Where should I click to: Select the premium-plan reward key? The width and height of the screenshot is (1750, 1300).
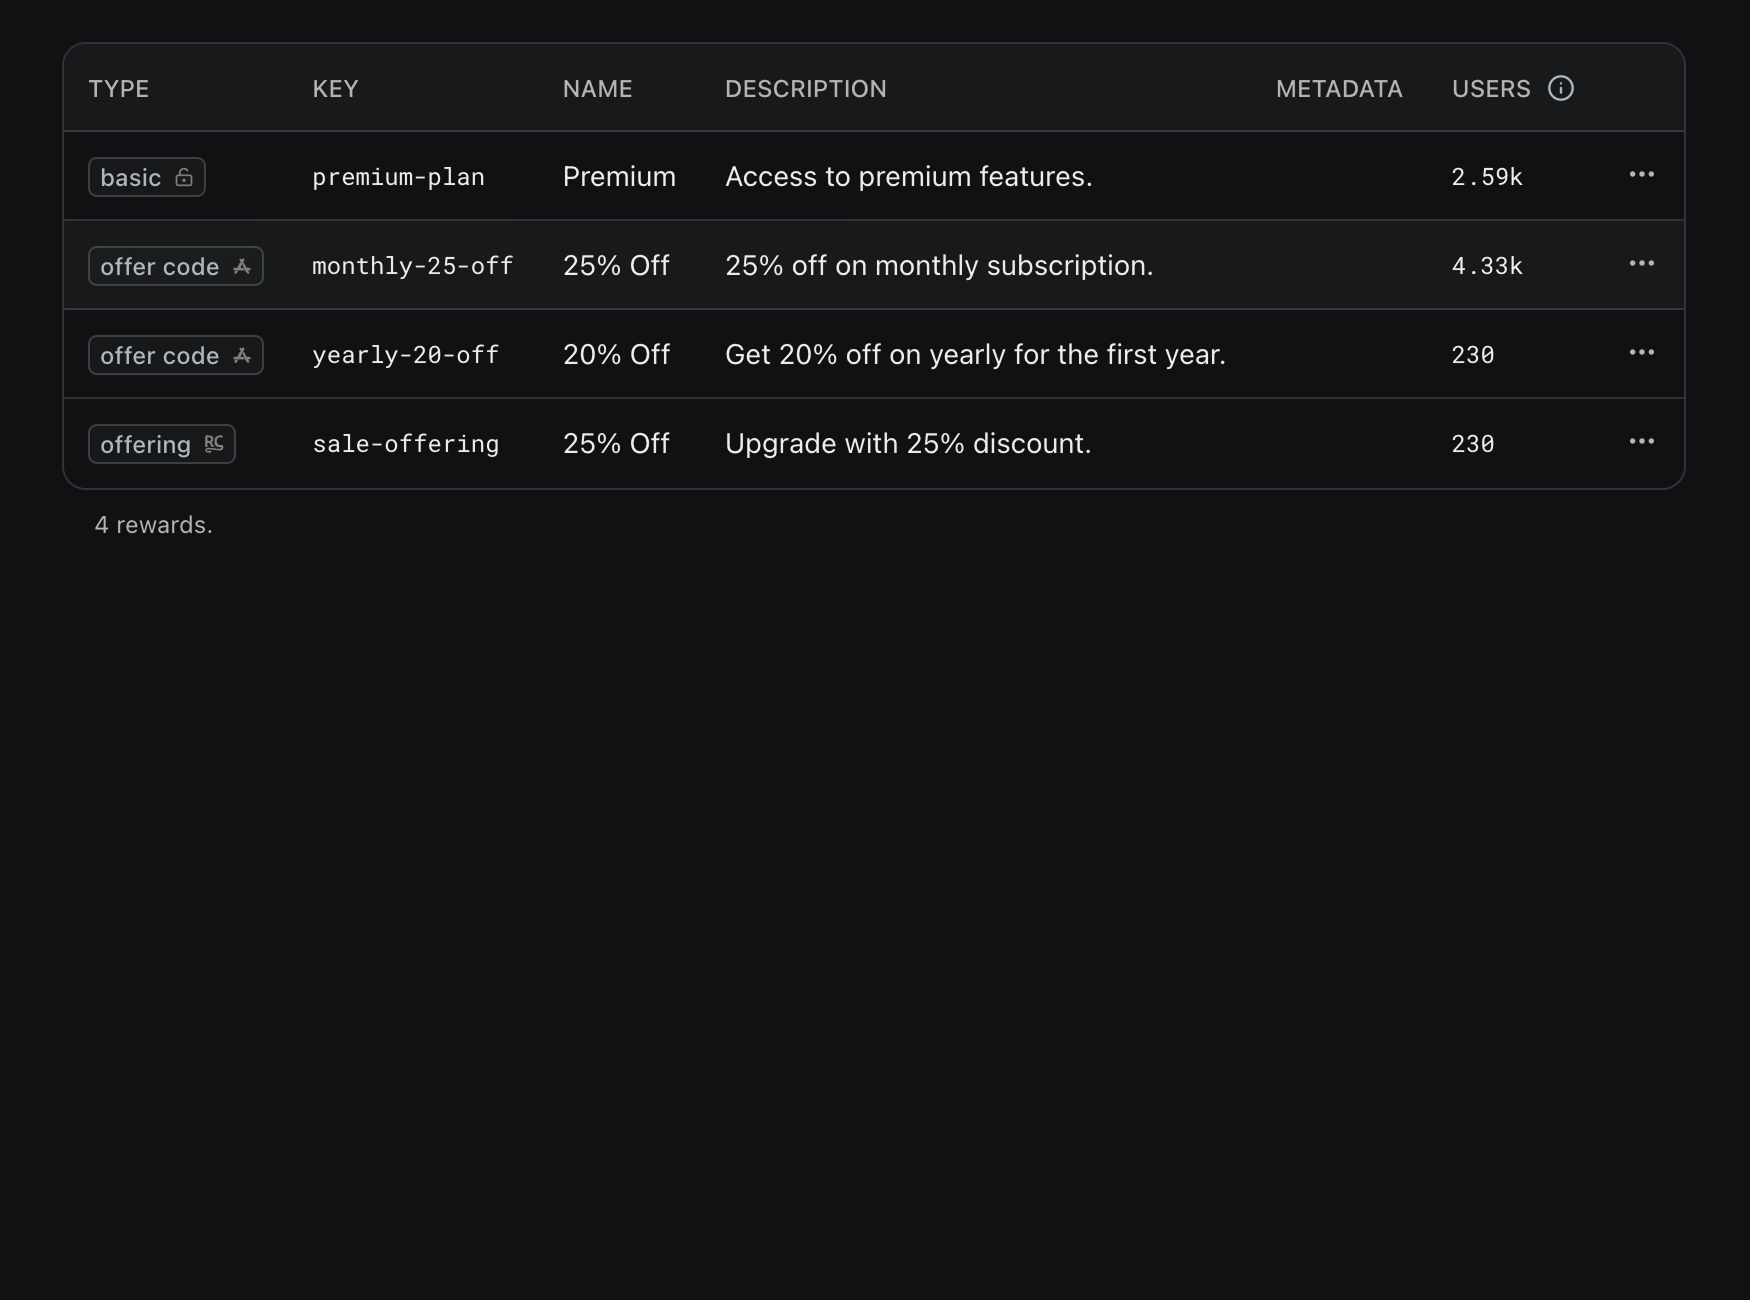point(399,176)
